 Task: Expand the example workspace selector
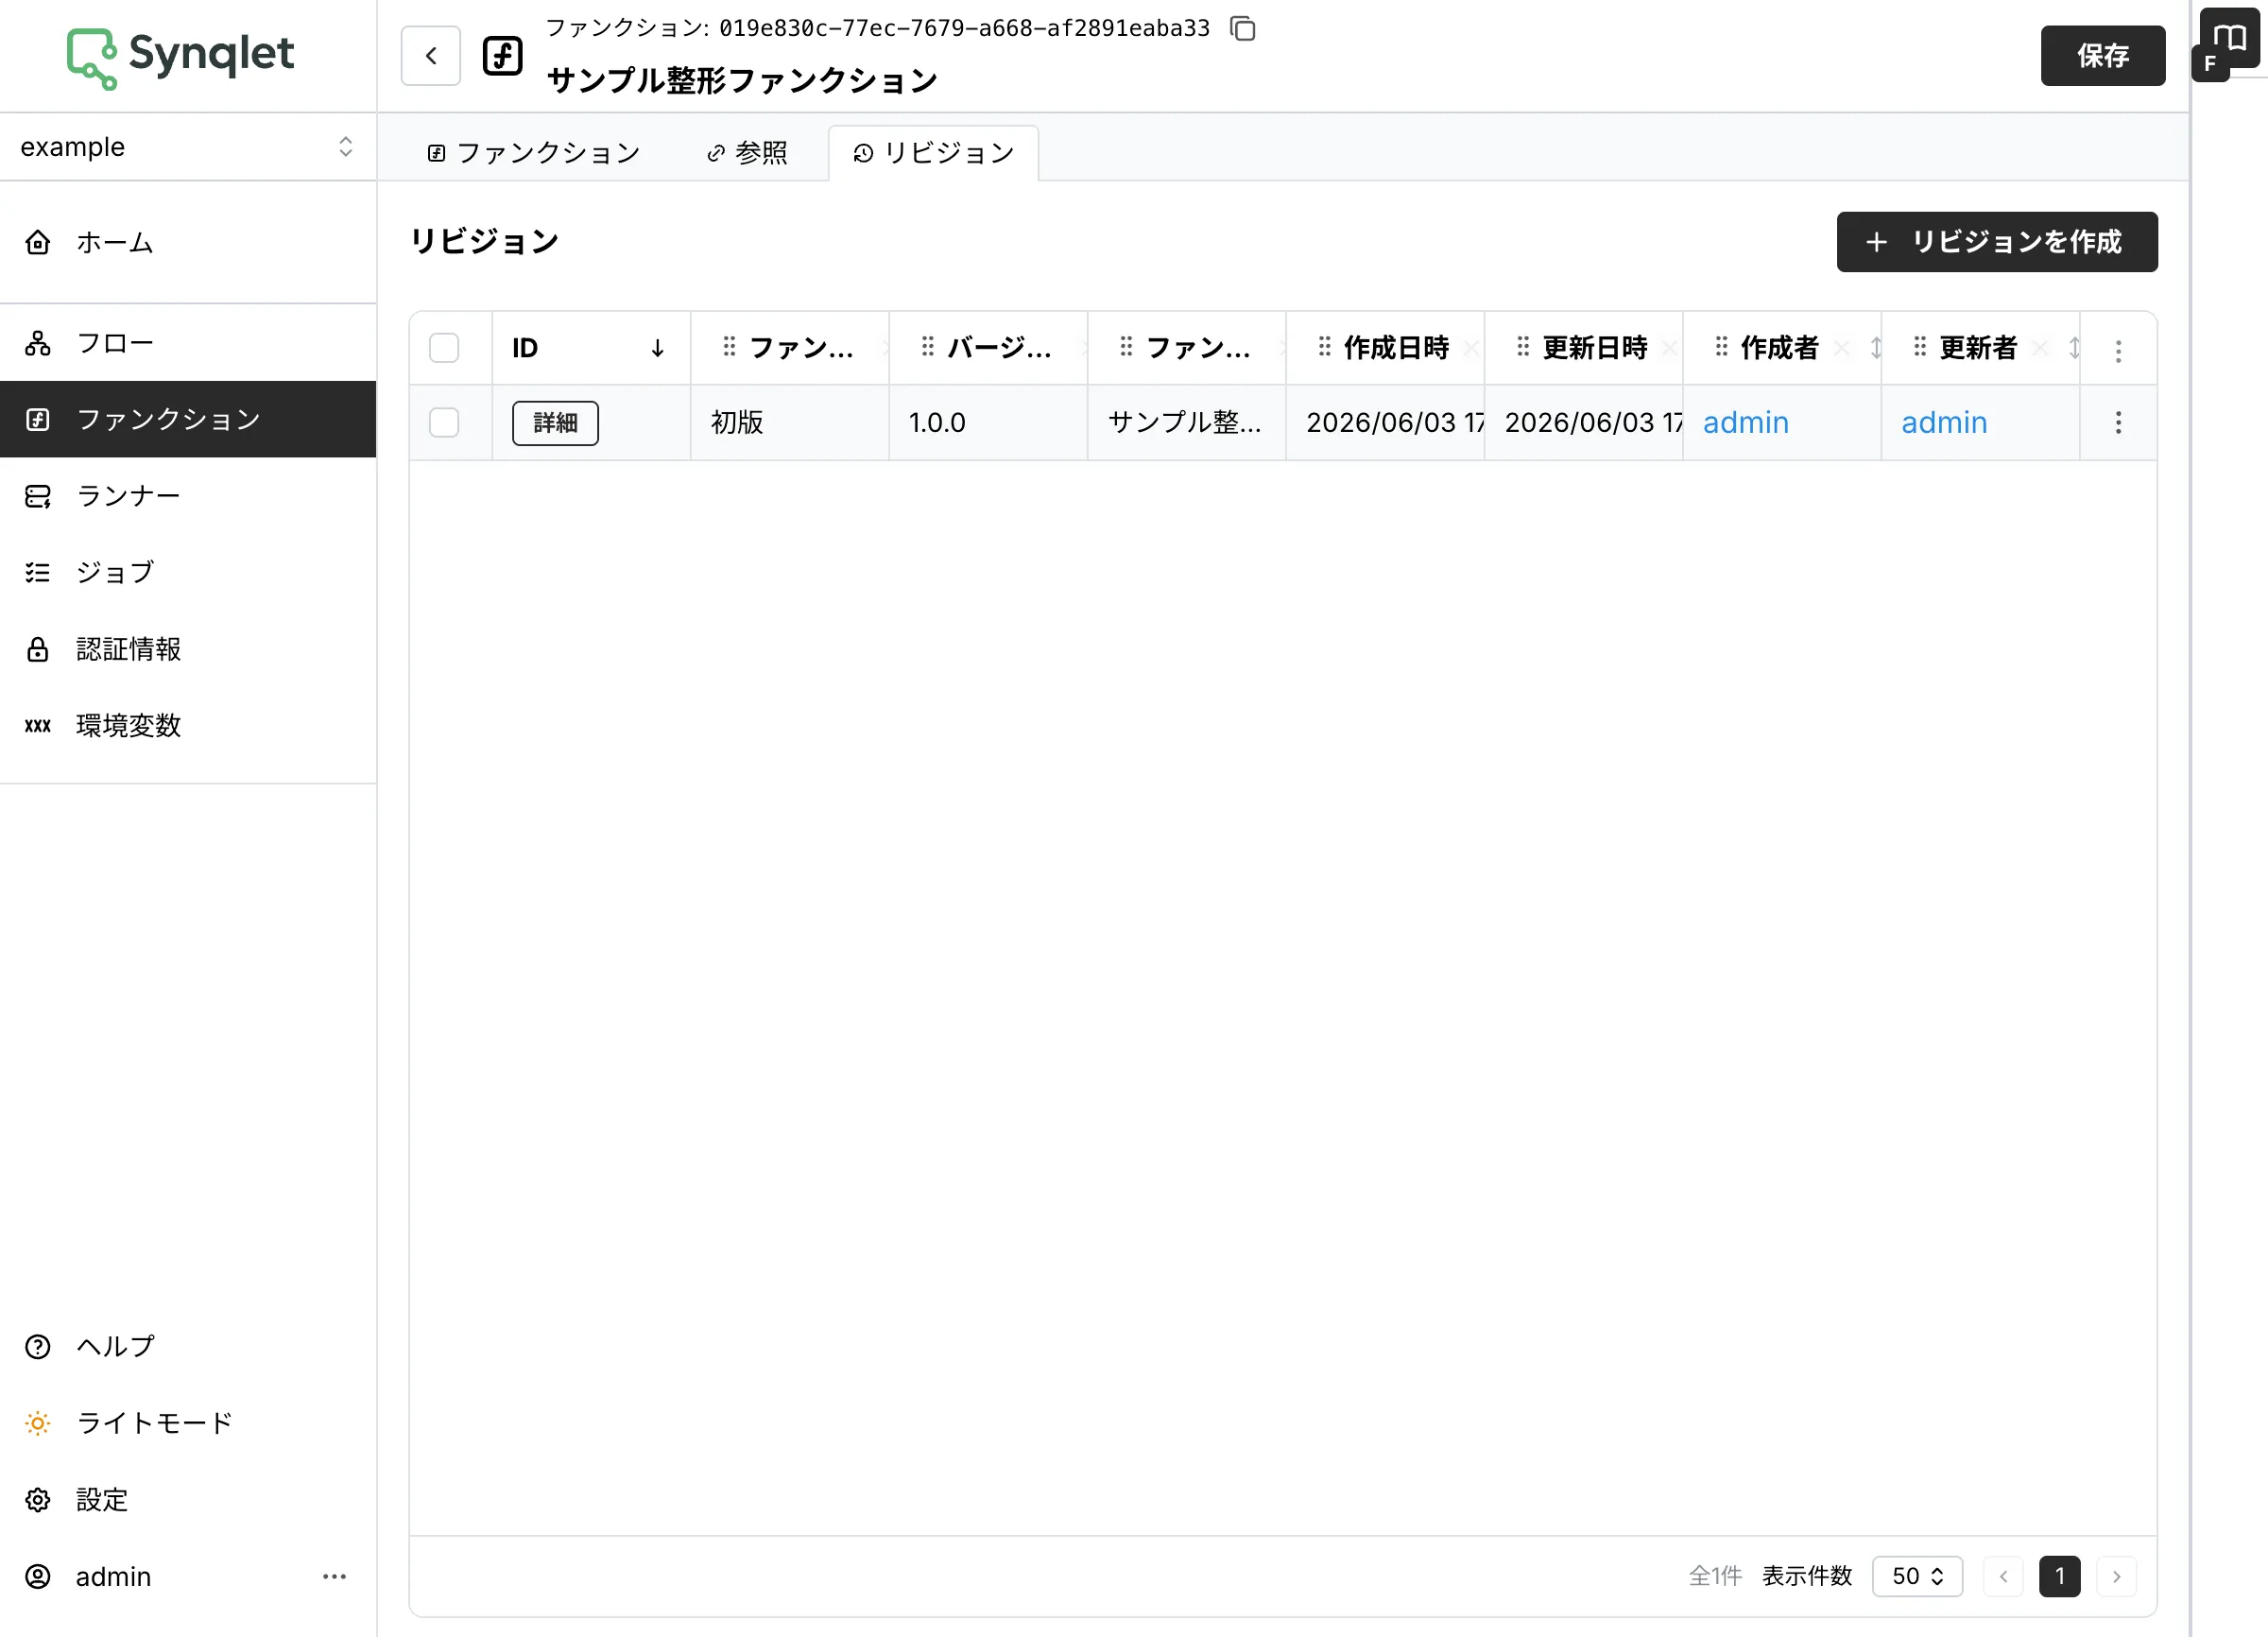[x=188, y=147]
